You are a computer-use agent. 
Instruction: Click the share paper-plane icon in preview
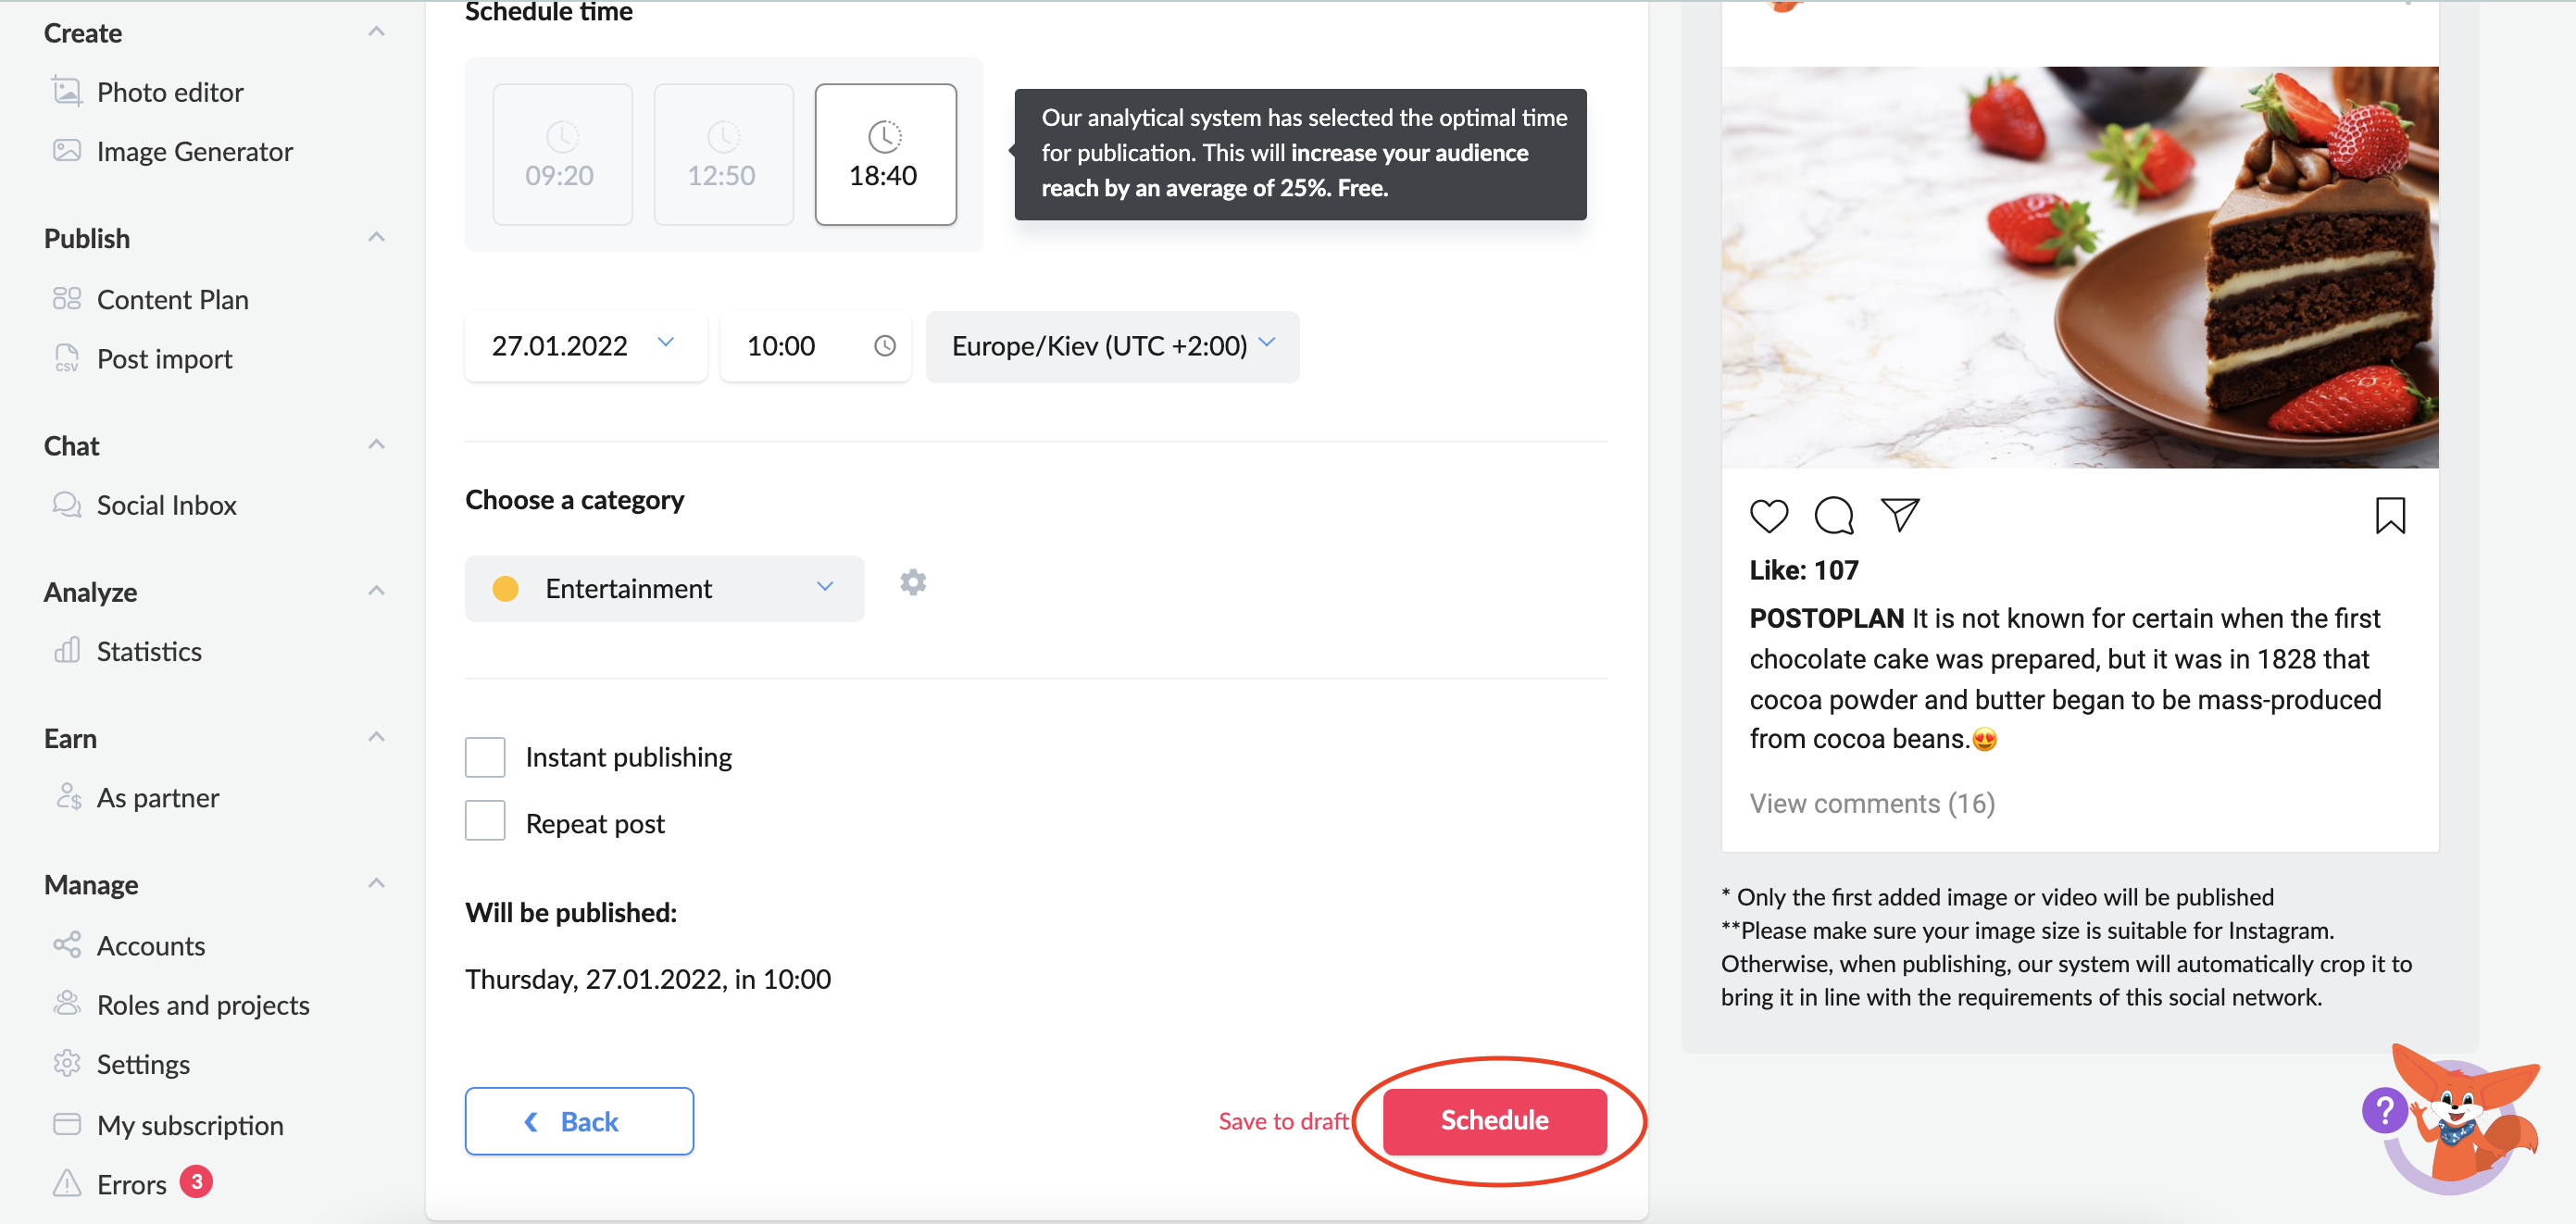pyautogui.click(x=1900, y=515)
